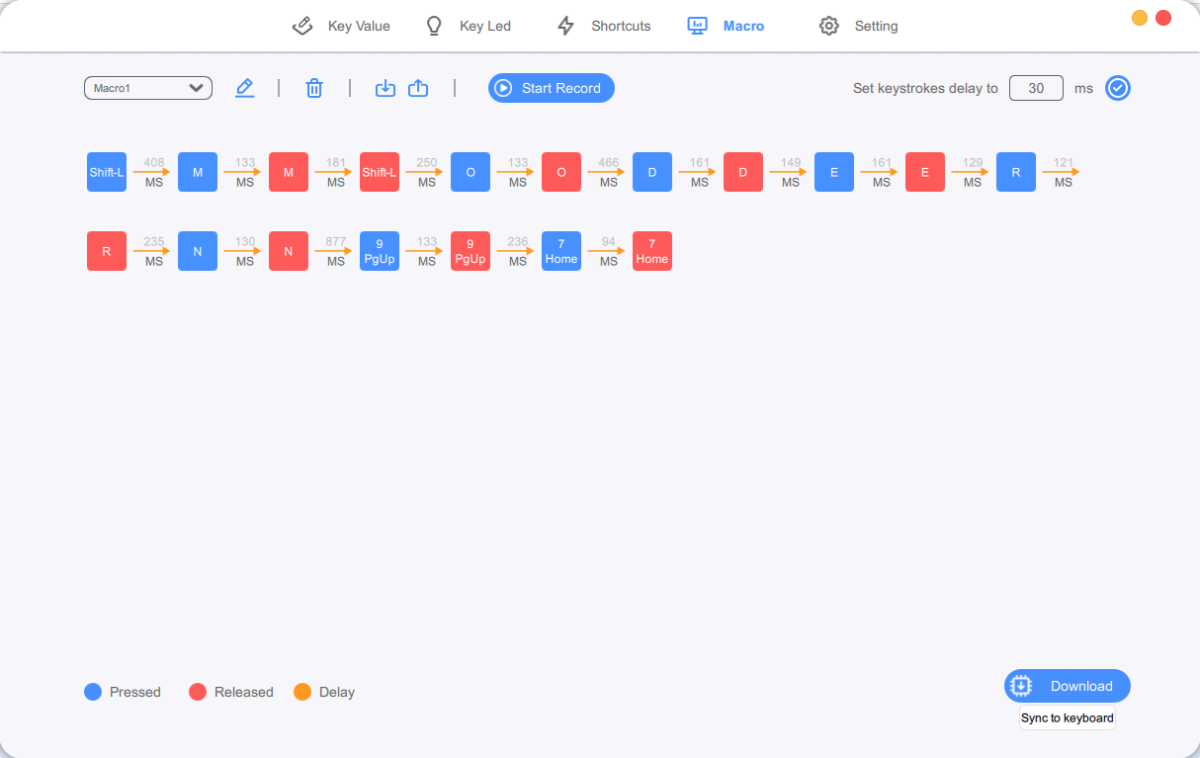Click the trash delete macro icon

(x=314, y=88)
